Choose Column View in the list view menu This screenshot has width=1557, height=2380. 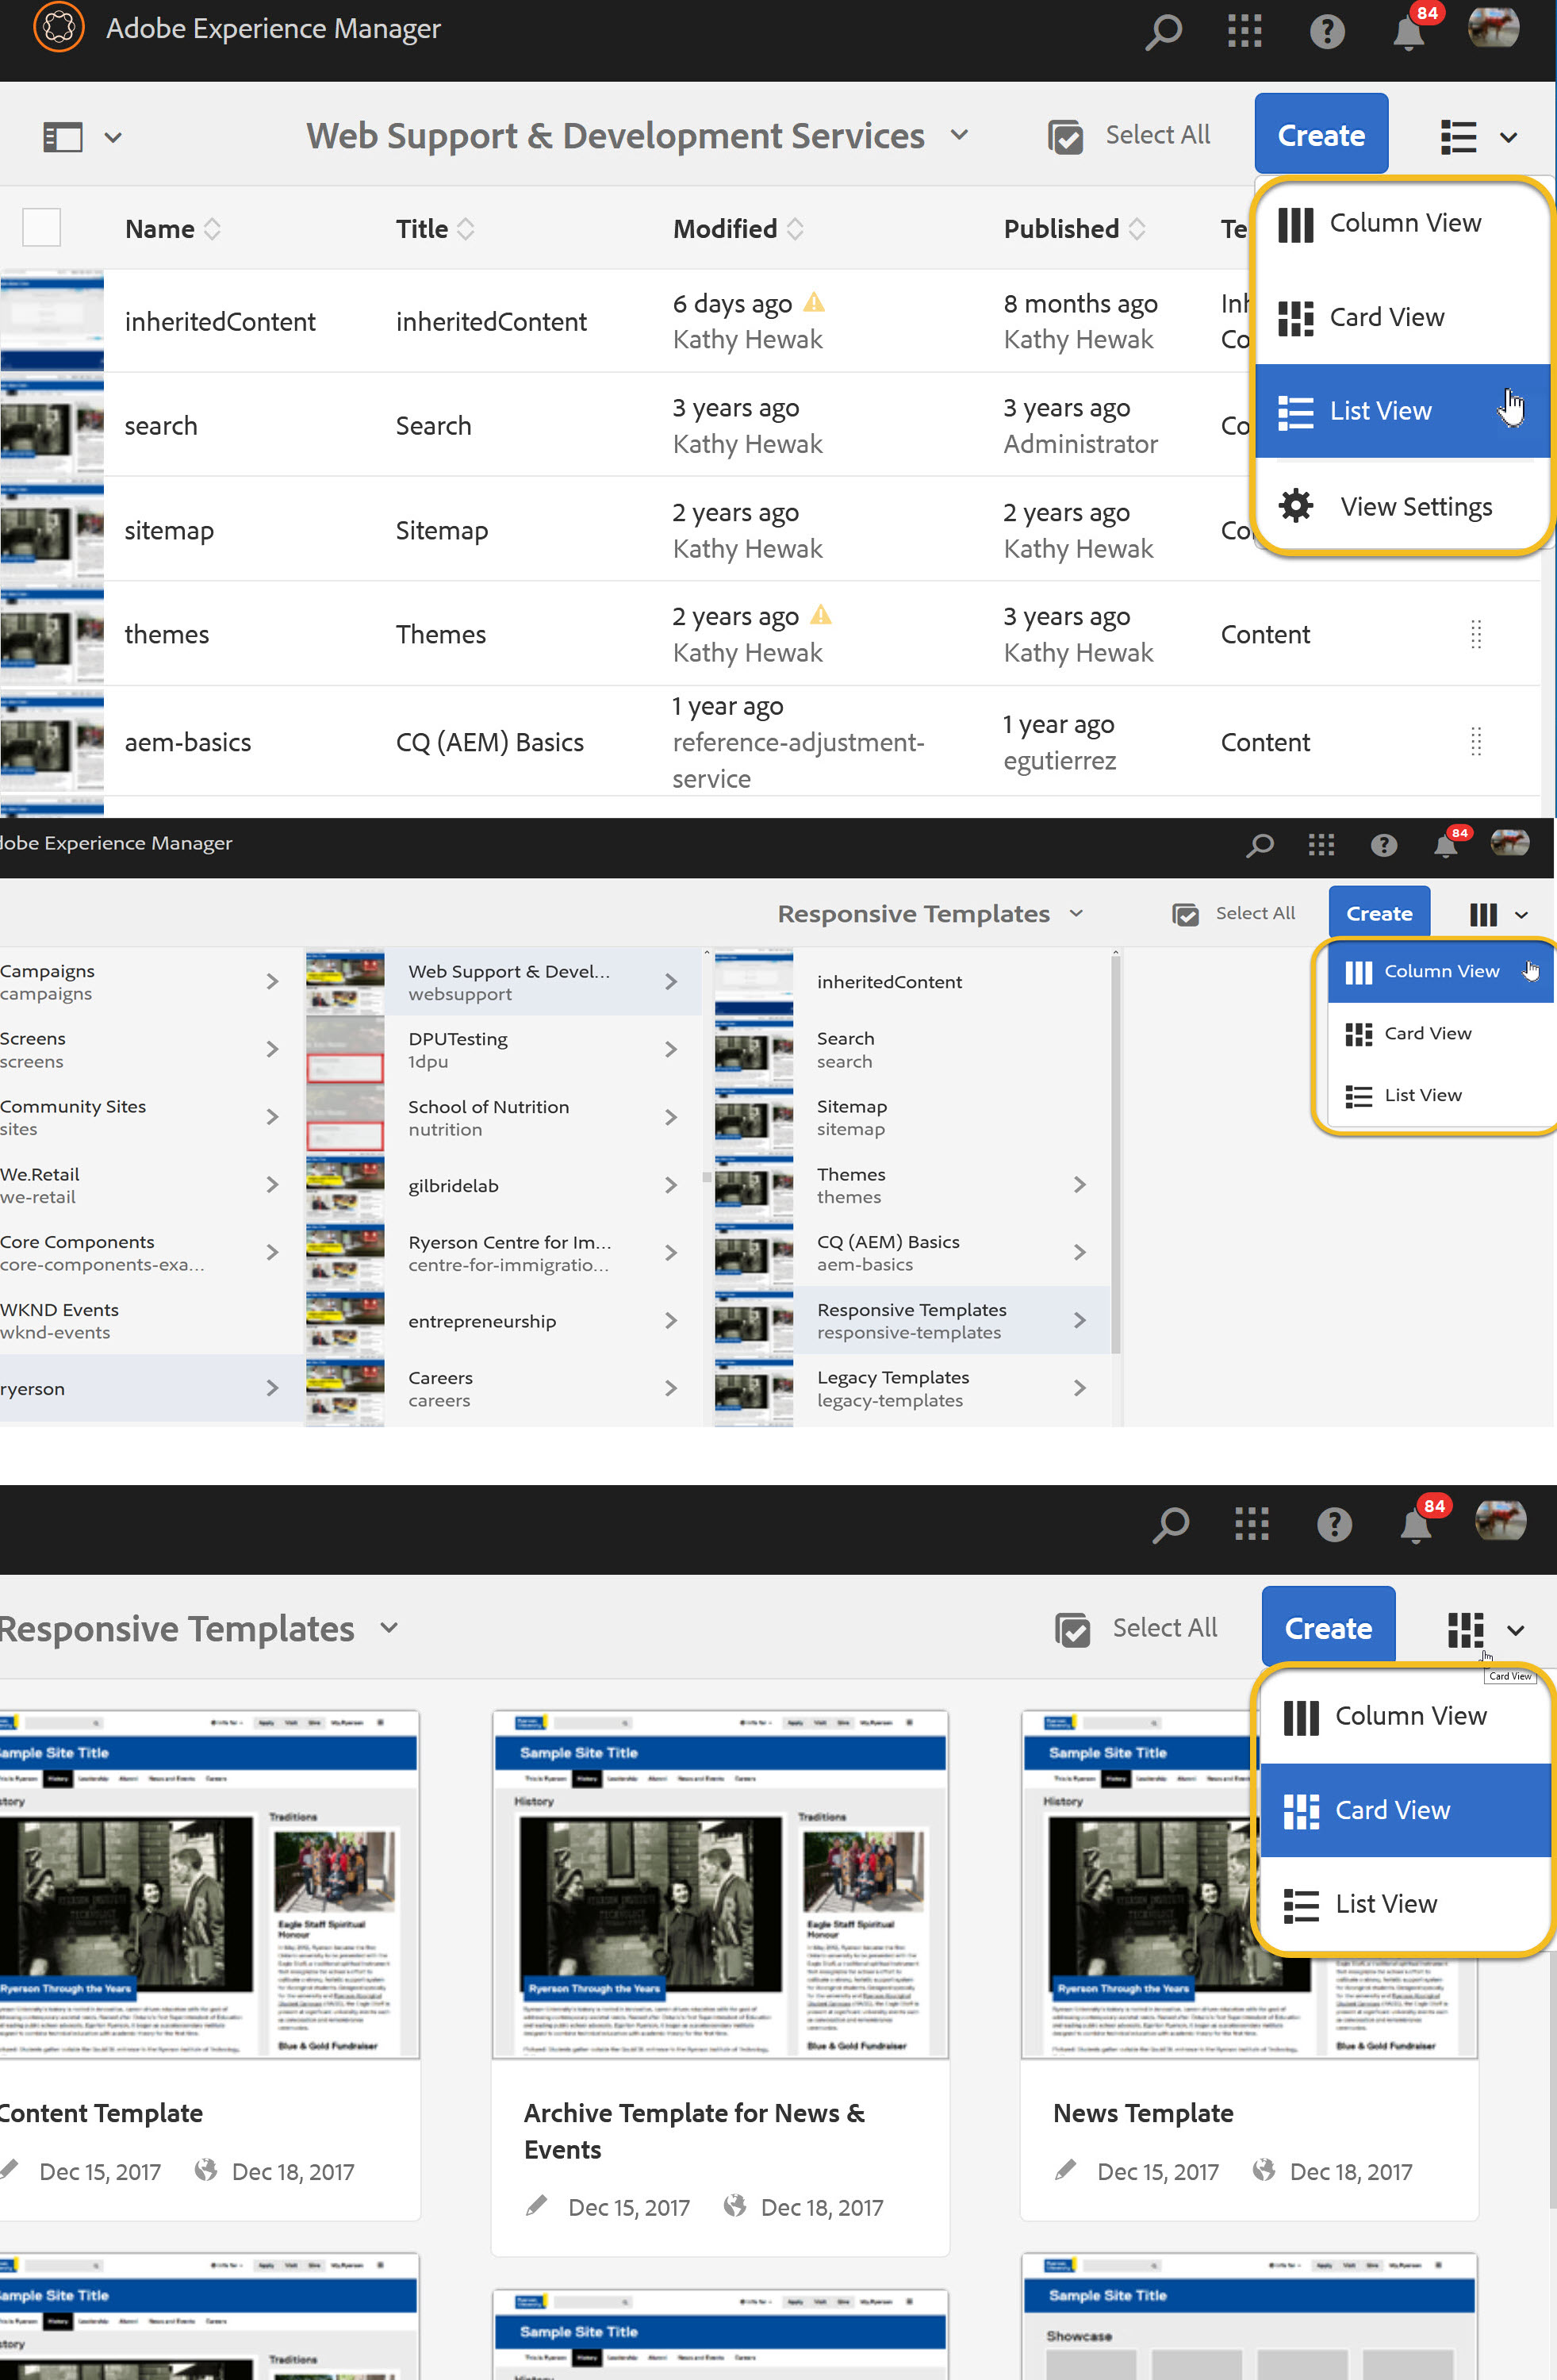point(1402,223)
